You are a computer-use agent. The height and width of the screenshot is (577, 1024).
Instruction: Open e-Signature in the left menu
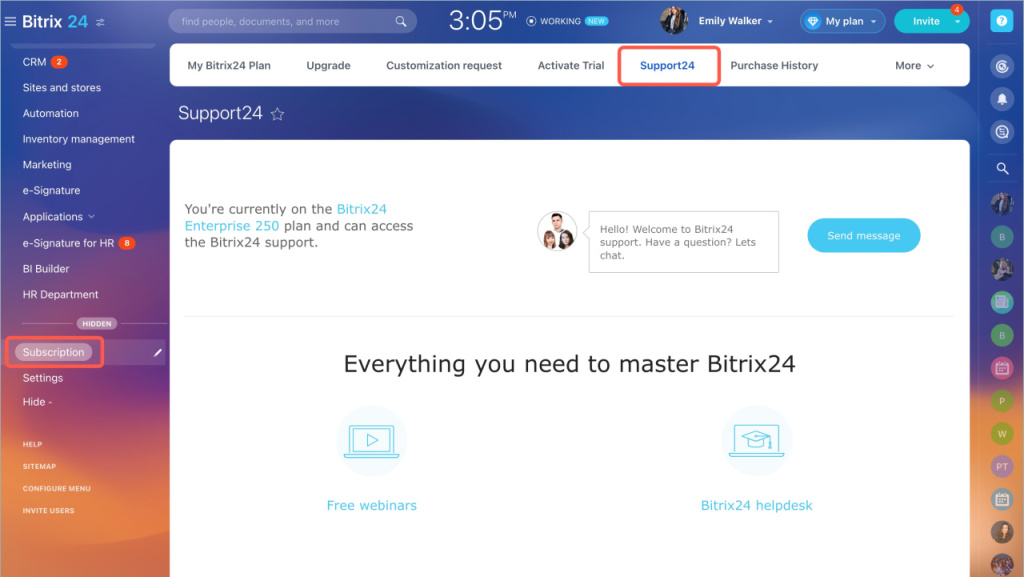pyautogui.click(x=51, y=191)
